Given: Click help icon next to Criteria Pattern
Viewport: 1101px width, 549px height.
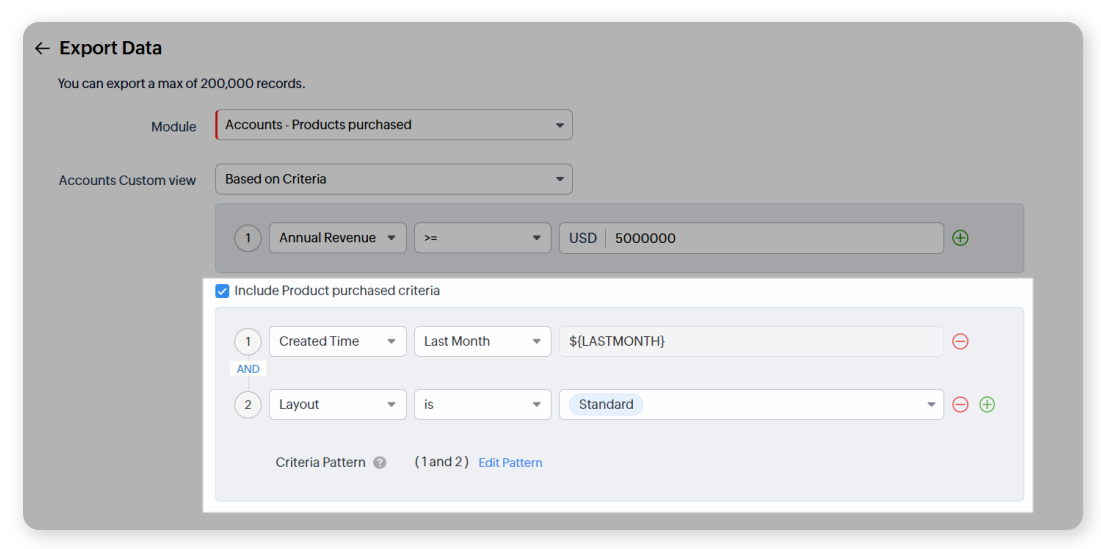Looking at the screenshot, I should [x=380, y=463].
